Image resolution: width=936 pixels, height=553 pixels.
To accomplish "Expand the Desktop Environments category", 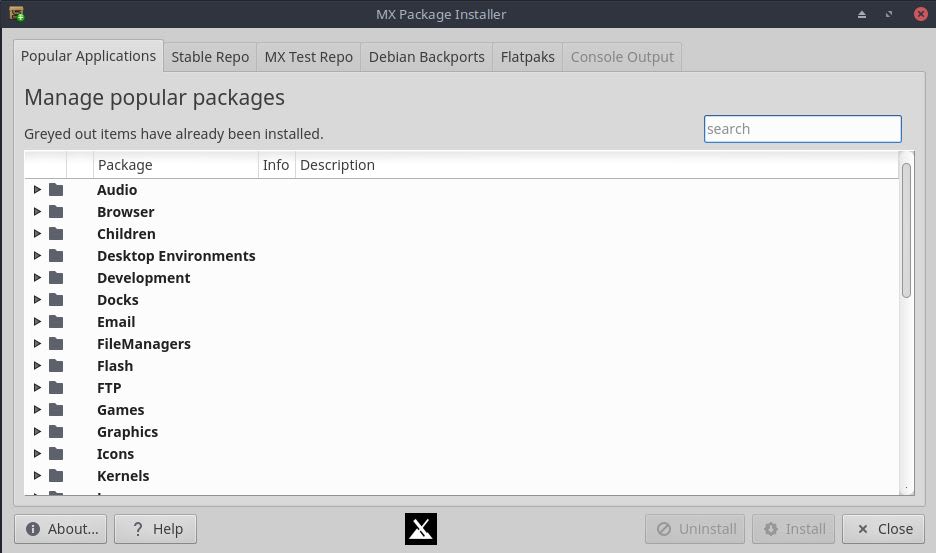I will (37, 256).
